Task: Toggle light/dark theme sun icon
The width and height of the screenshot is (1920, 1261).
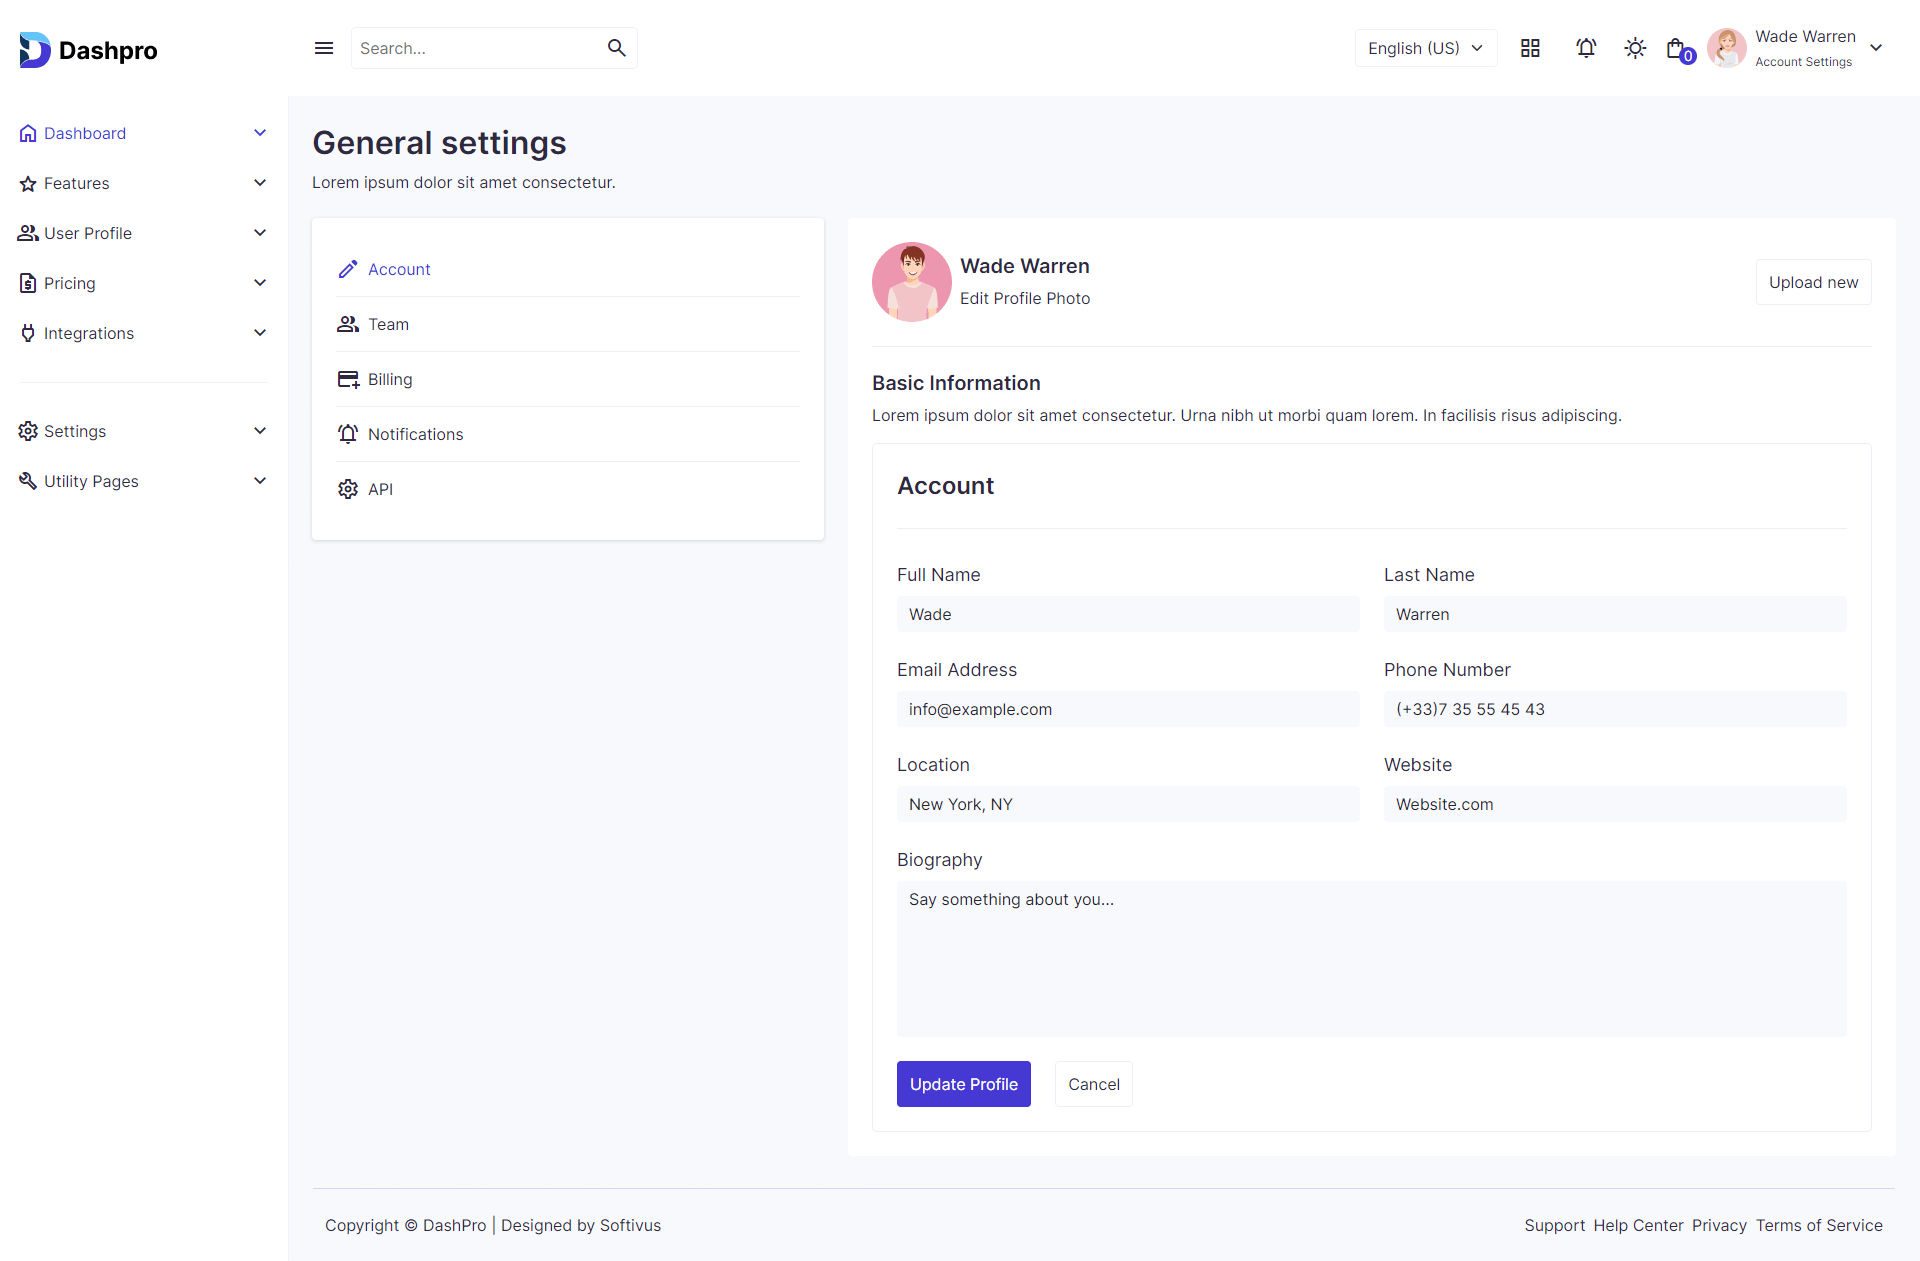Action: (1635, 48)
